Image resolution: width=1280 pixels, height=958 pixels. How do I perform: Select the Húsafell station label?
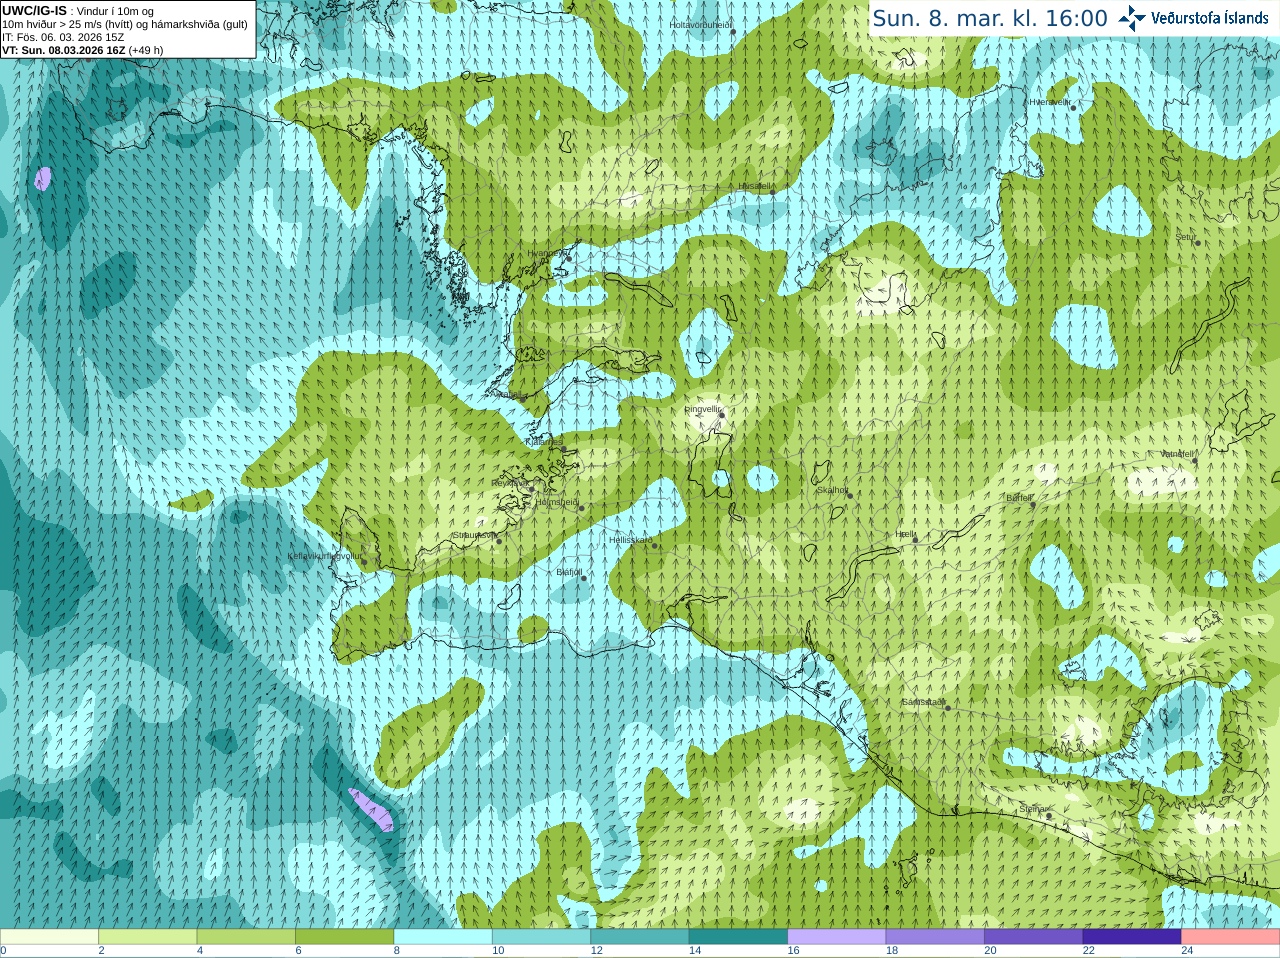(x=755, y=186)
